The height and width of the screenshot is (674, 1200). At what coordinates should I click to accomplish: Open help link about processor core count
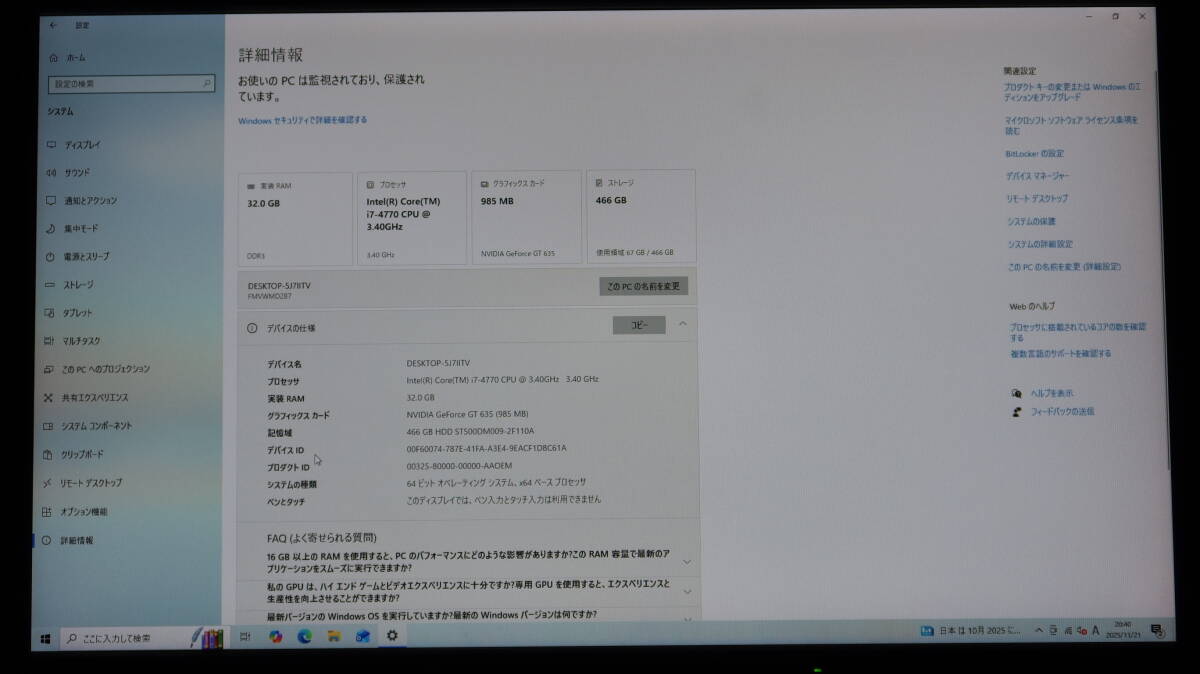(x=1078, y=332)
